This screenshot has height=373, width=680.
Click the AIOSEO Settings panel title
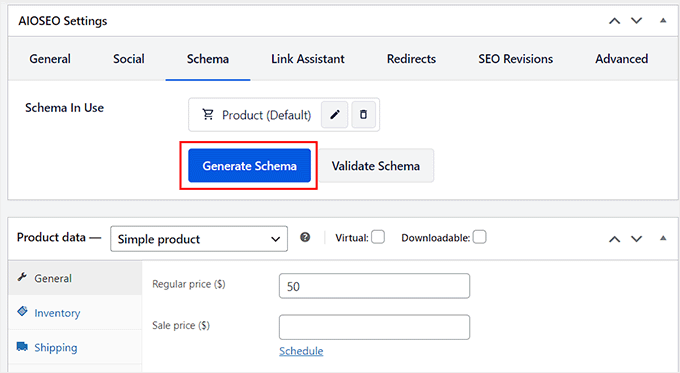[x=63, y=21]
